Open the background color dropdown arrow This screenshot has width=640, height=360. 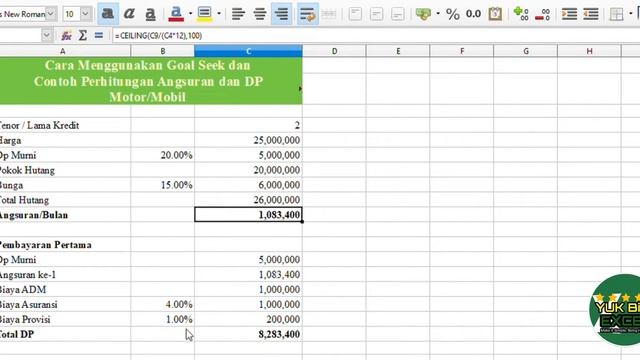click(x=219, y=14)
